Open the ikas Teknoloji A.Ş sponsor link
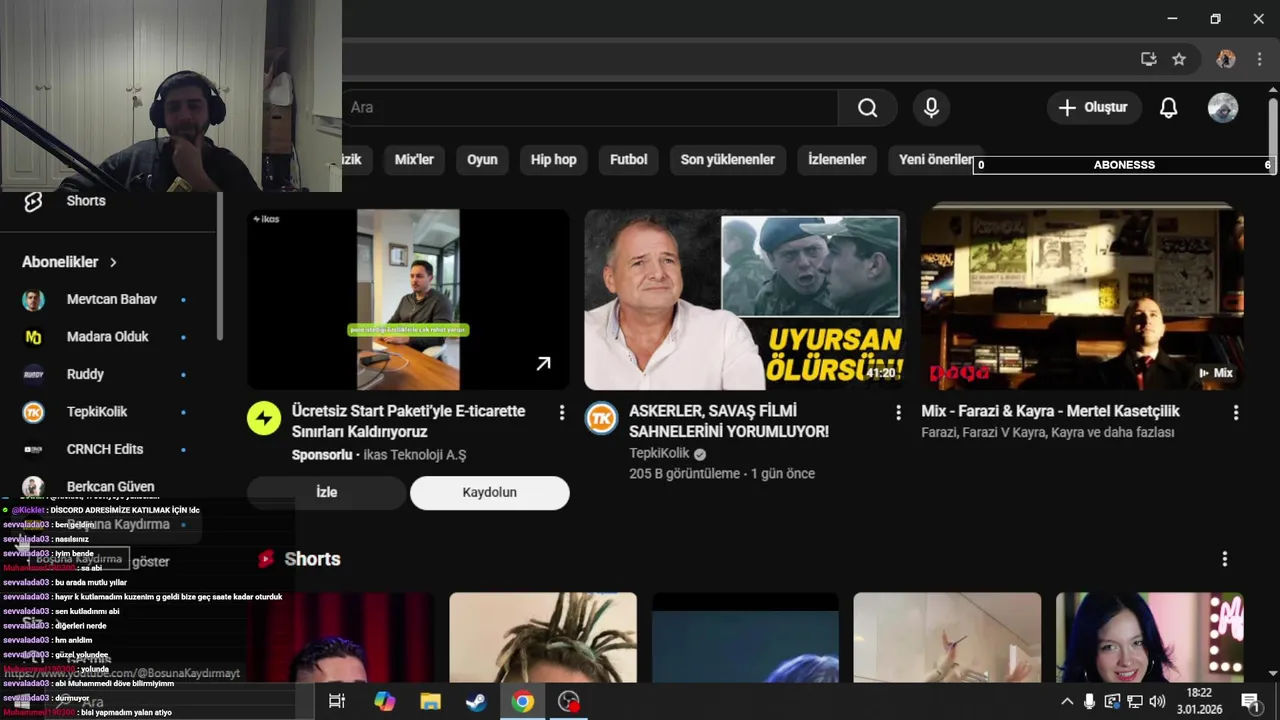1280x720 pixels. point(414,455)
